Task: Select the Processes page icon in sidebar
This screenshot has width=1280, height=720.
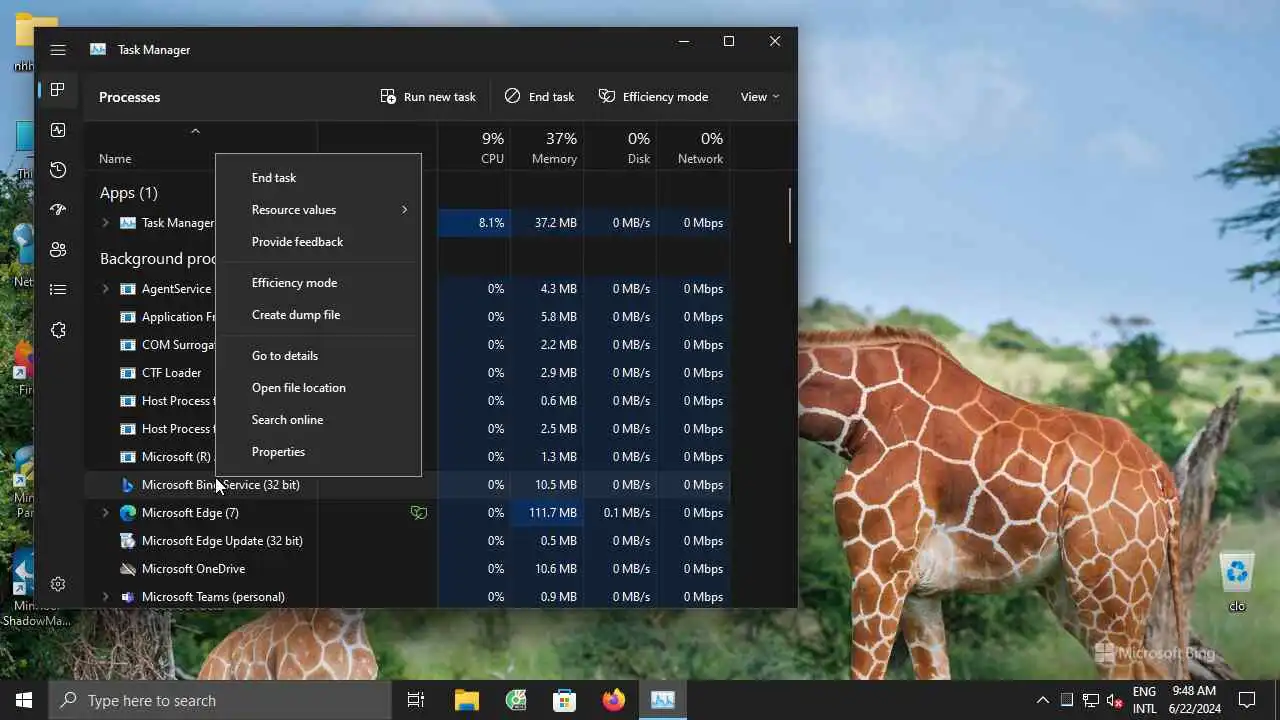Action: (58, 90)
